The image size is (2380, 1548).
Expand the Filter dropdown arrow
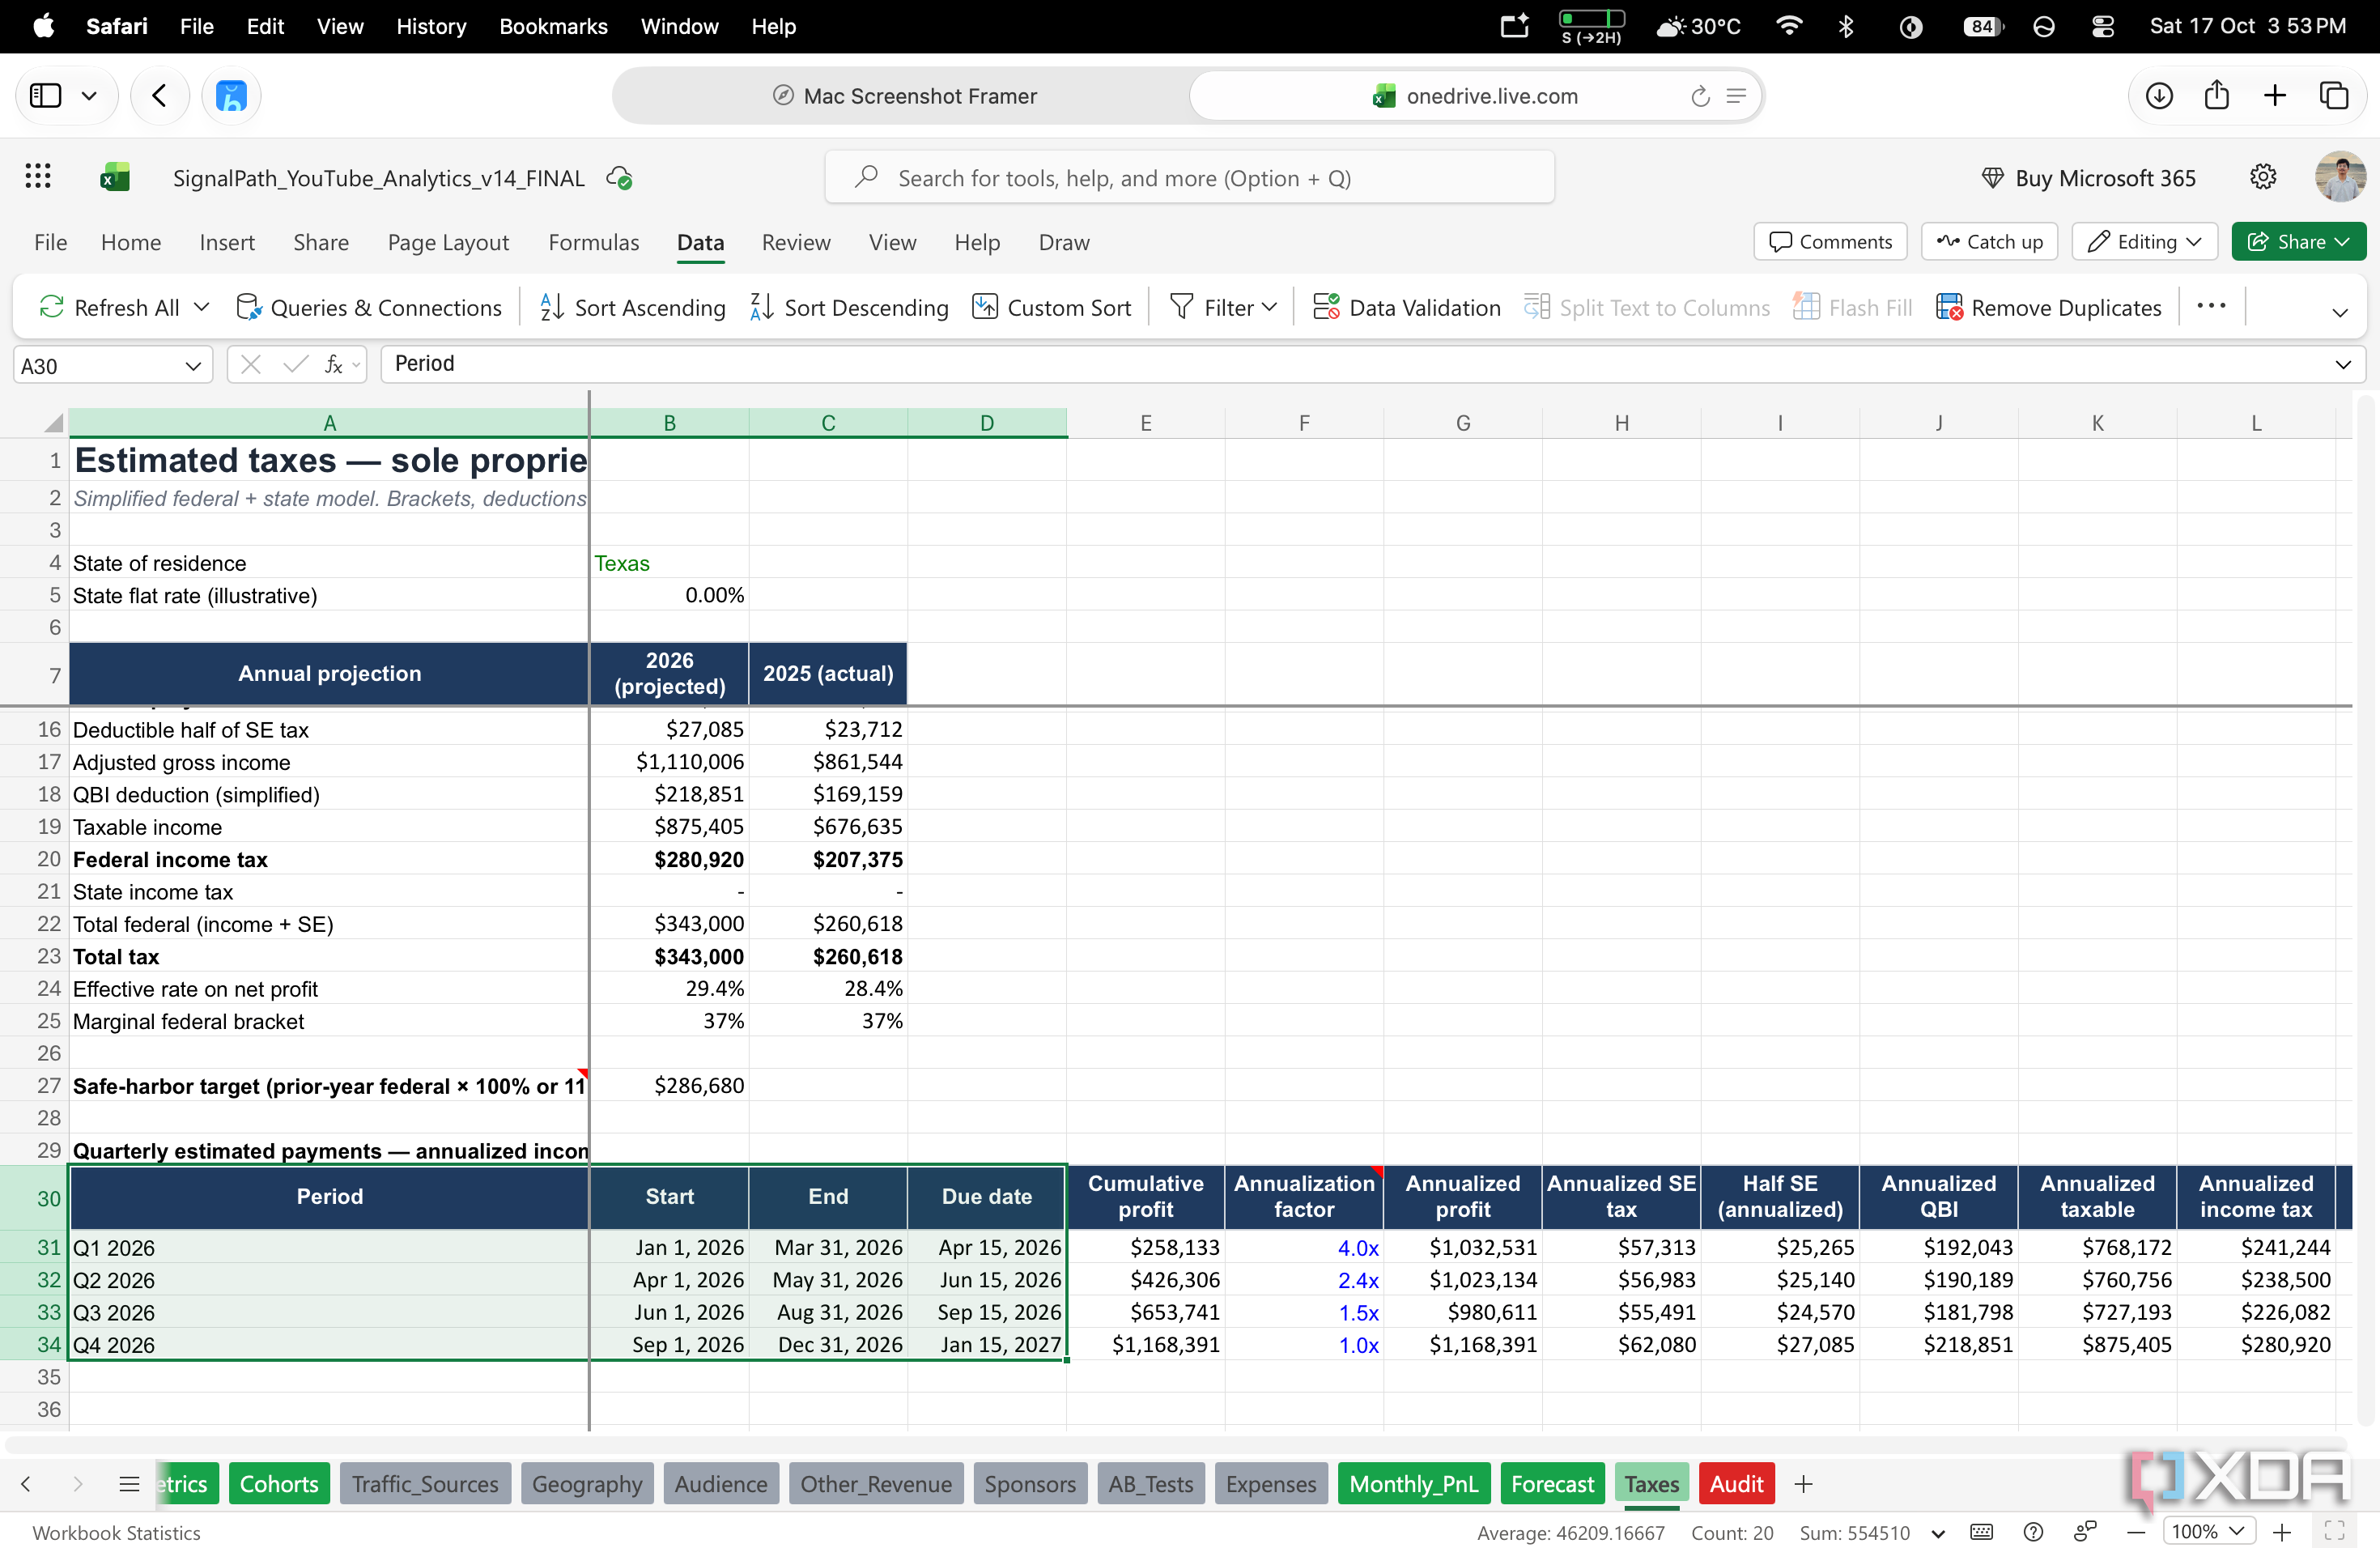point(1269,307)
